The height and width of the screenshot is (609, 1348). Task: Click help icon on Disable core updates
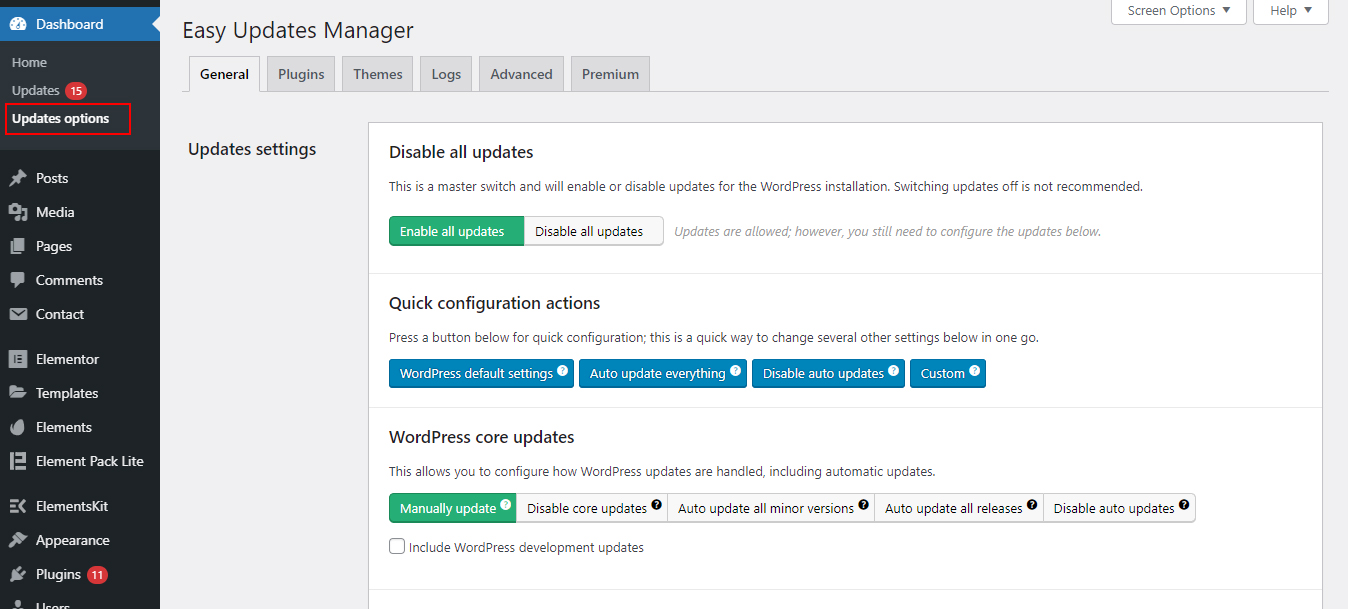pyautogui.click(x=657, y=505)
